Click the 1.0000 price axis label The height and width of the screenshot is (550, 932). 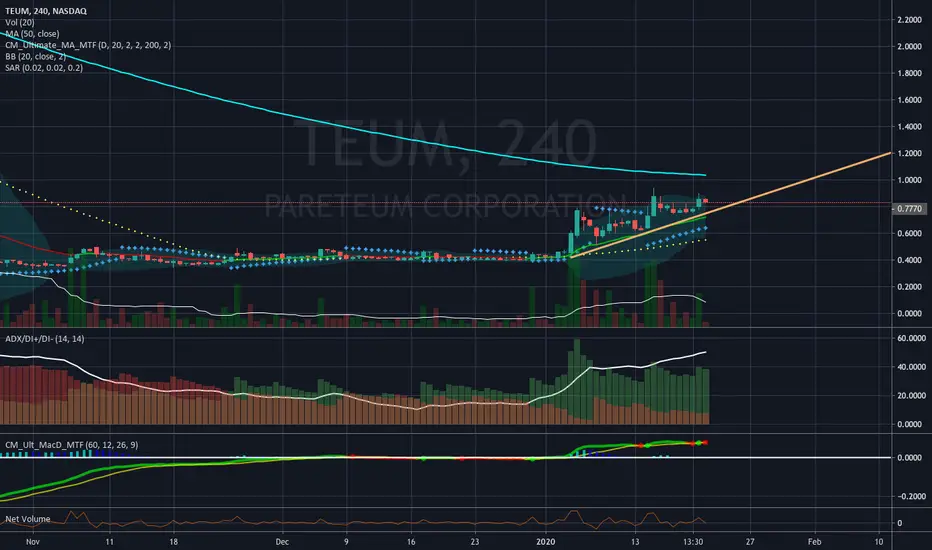tap(909, 180)
